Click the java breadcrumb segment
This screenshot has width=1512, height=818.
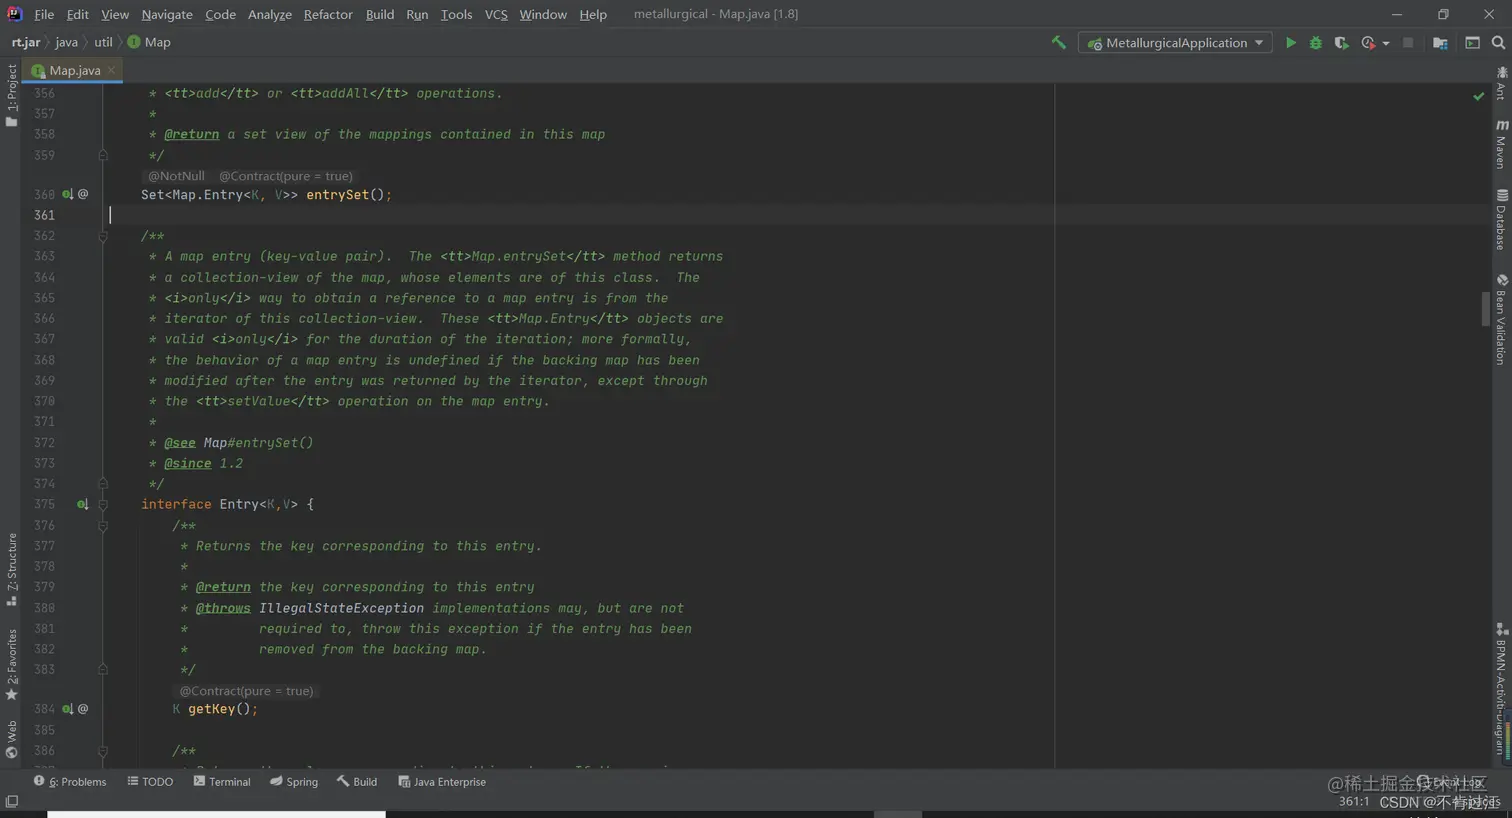coord(66,42)
